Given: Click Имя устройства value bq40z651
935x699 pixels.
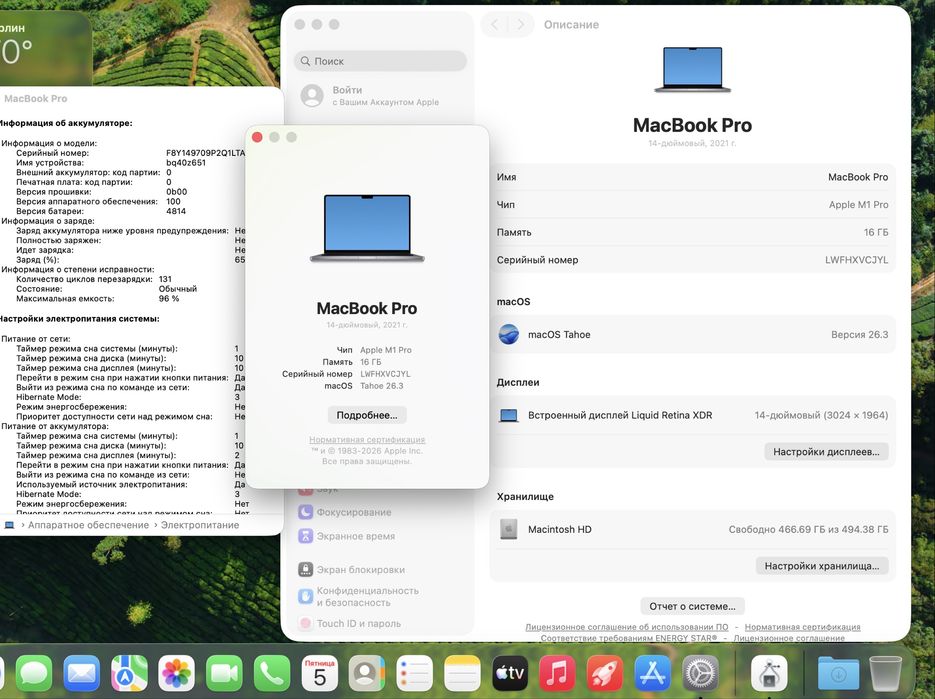Looking at the screenshot, I should (185, 162).
